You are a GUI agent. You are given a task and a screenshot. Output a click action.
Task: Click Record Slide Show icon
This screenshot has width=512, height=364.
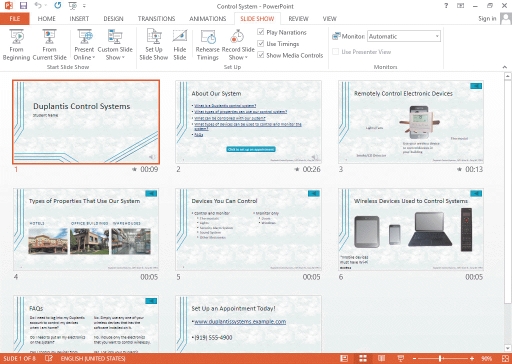click(237, 37)
